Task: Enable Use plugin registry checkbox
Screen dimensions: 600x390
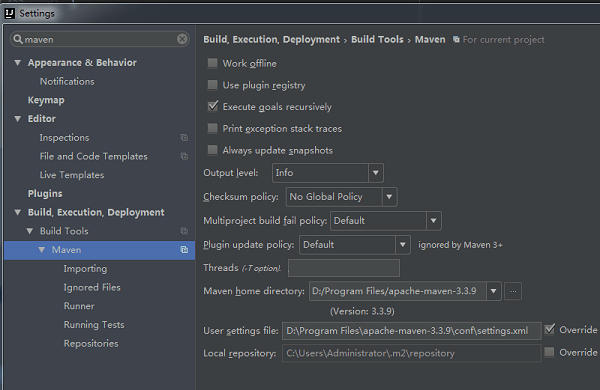Action: [212, 85]
